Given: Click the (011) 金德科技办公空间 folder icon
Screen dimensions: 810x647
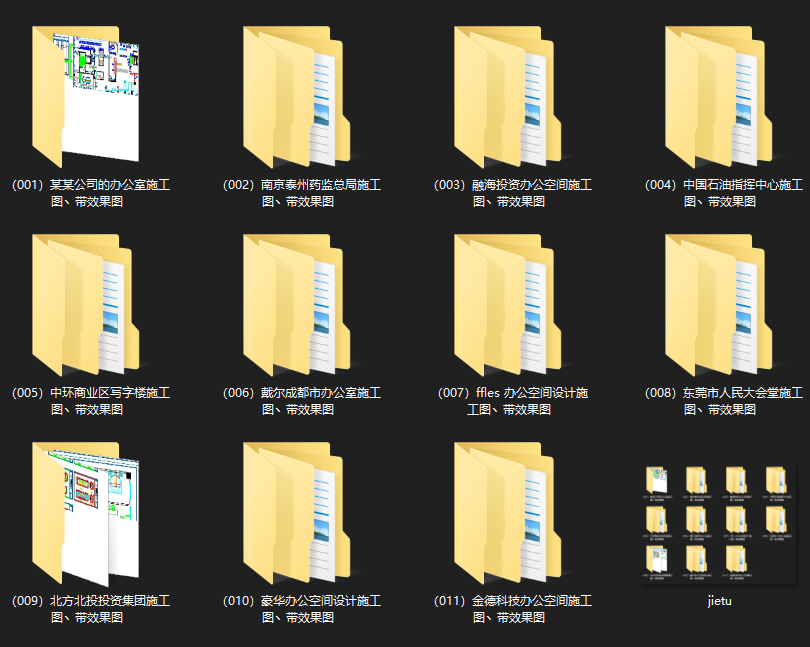Looking at the screenshot, I should click(508, 513).
